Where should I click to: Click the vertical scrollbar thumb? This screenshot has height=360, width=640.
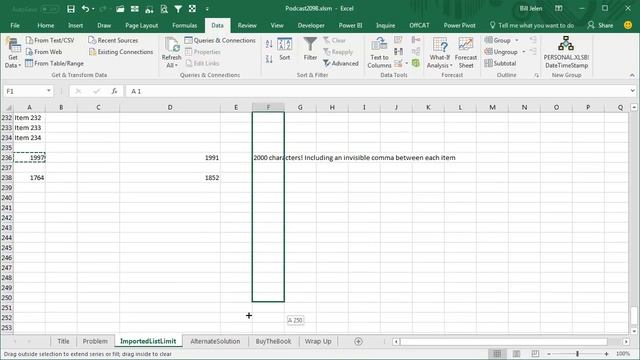pyautogui.click(x=634, y=316)
